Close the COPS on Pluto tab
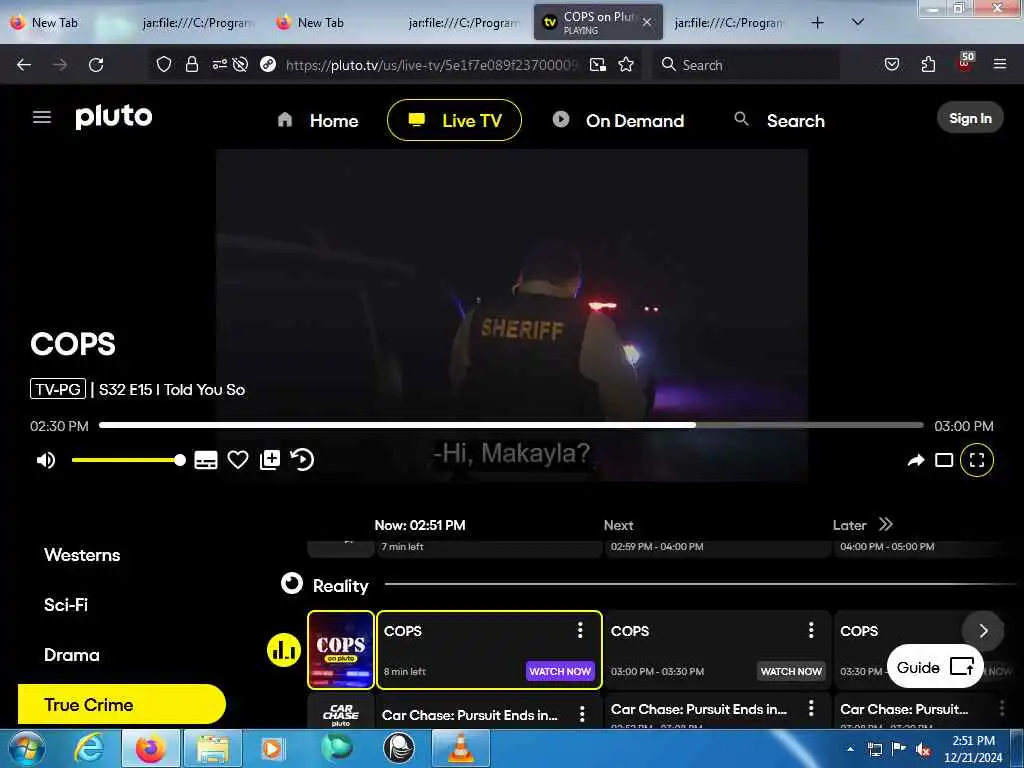 coord(647,22)
